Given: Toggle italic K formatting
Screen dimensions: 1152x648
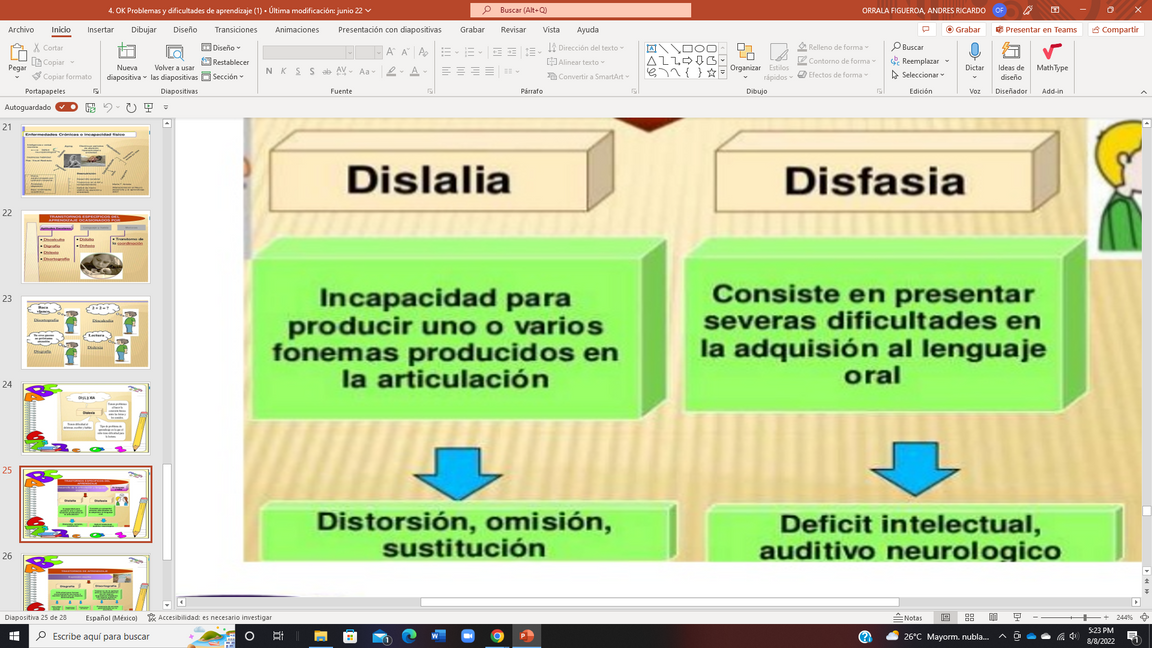Looking at the screenshot, I should [x=284, y=71].
